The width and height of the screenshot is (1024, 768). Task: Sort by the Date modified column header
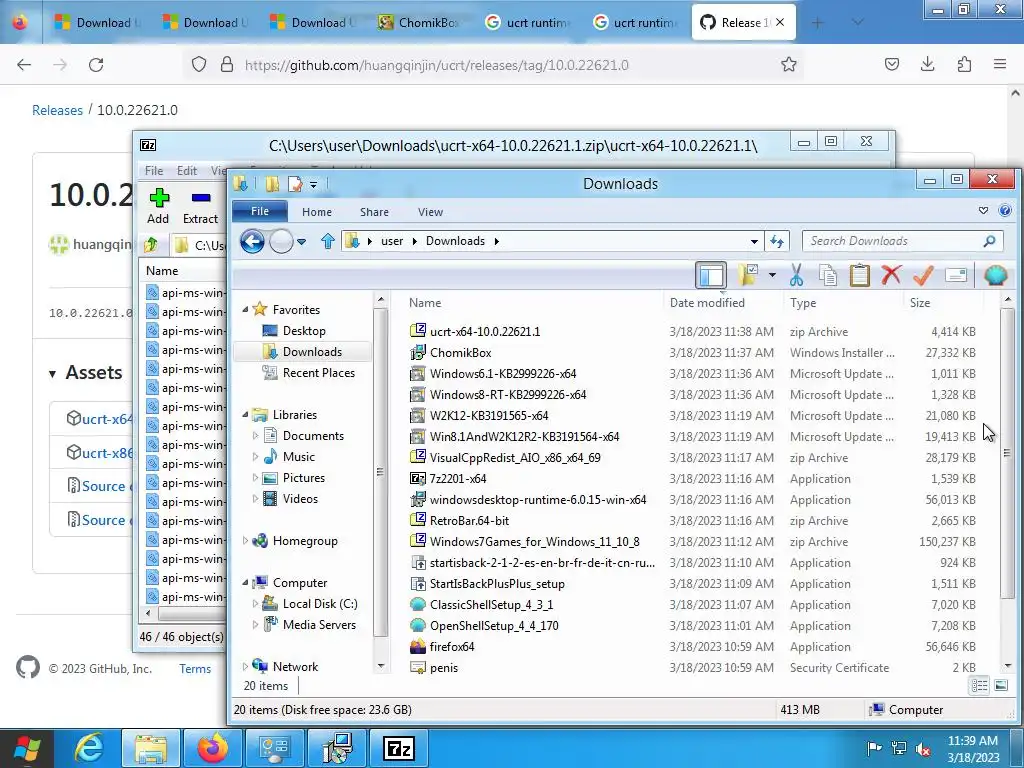(x=707, y=303)
